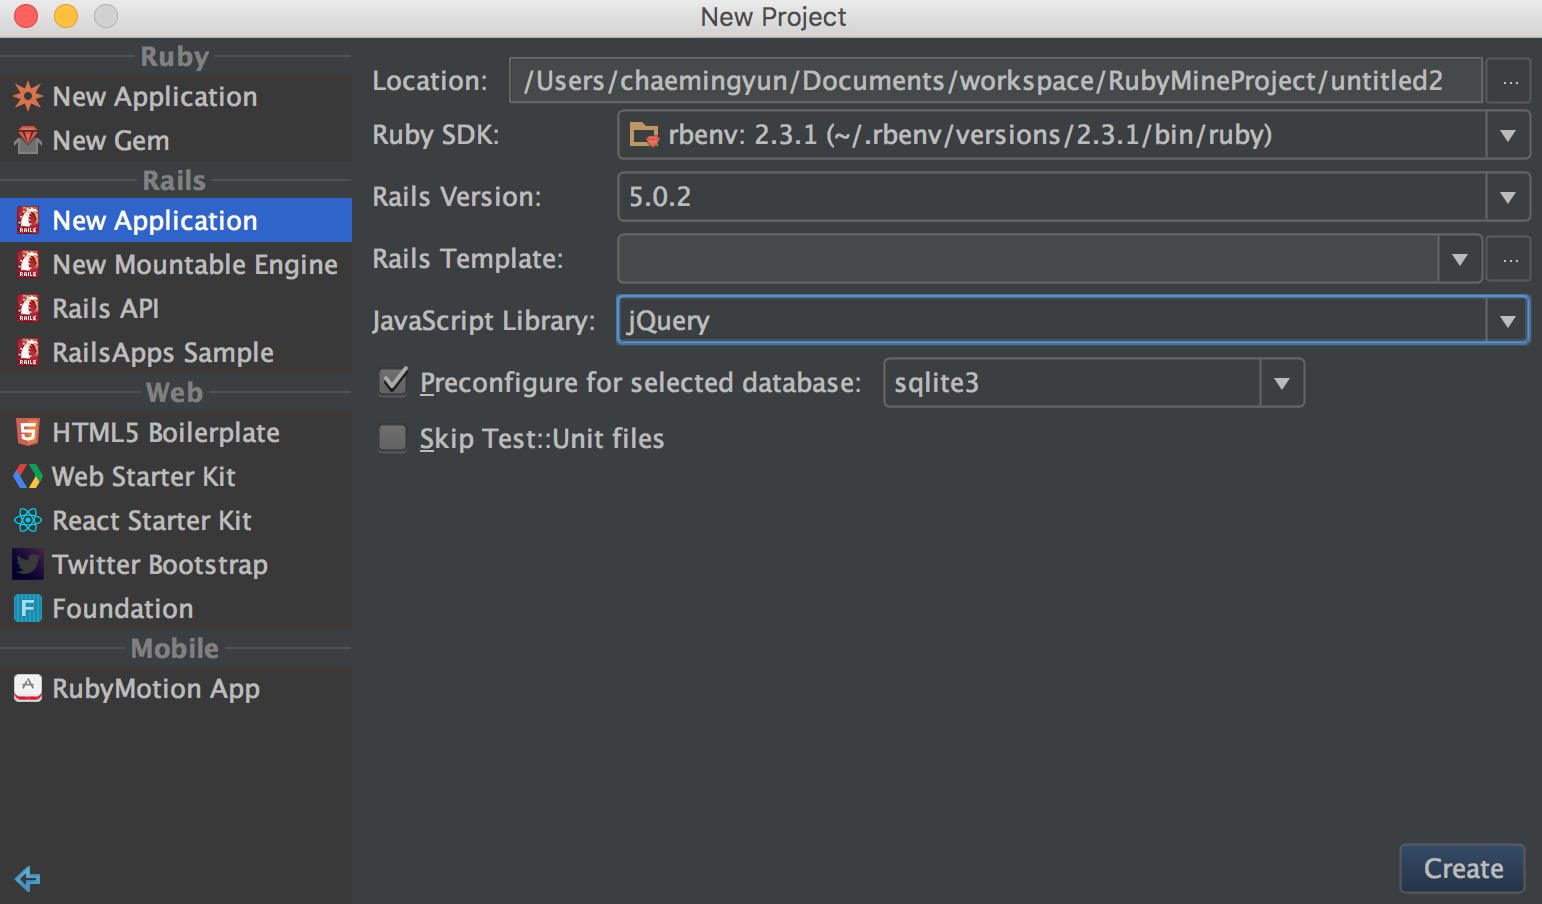Open the Rails Template dropdown arrow

tap(1459, 259)
